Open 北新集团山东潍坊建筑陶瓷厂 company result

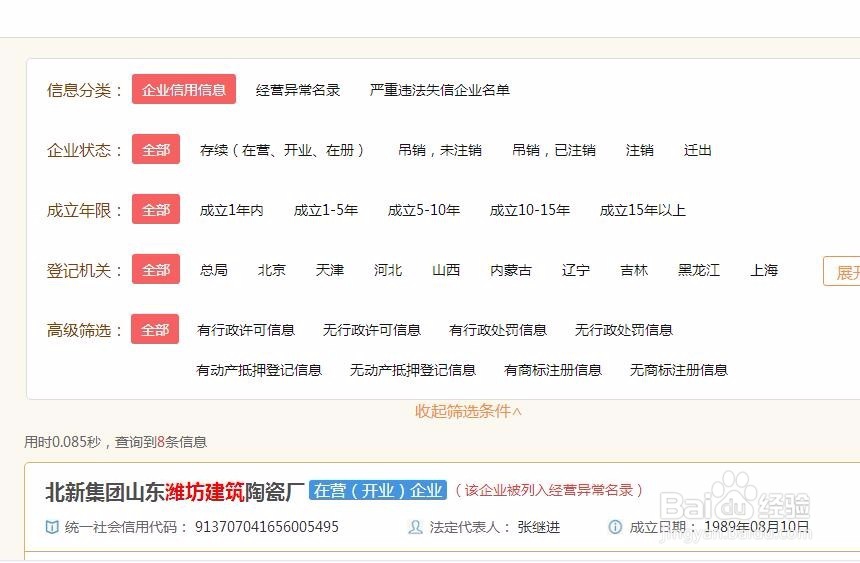pos(174,492)
